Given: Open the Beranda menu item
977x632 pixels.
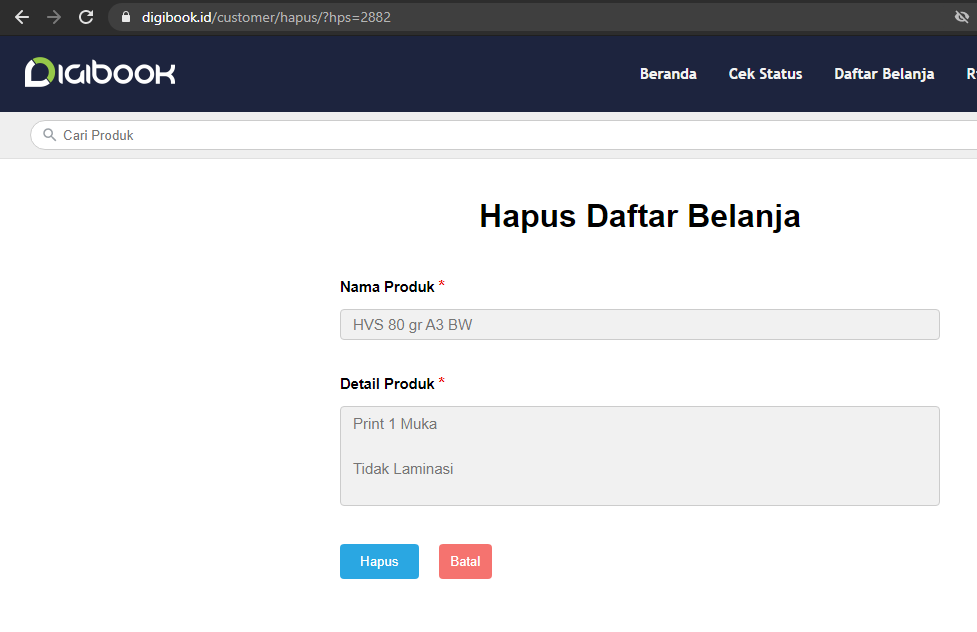Looking at the screenshot, I should tap(668, 74).
